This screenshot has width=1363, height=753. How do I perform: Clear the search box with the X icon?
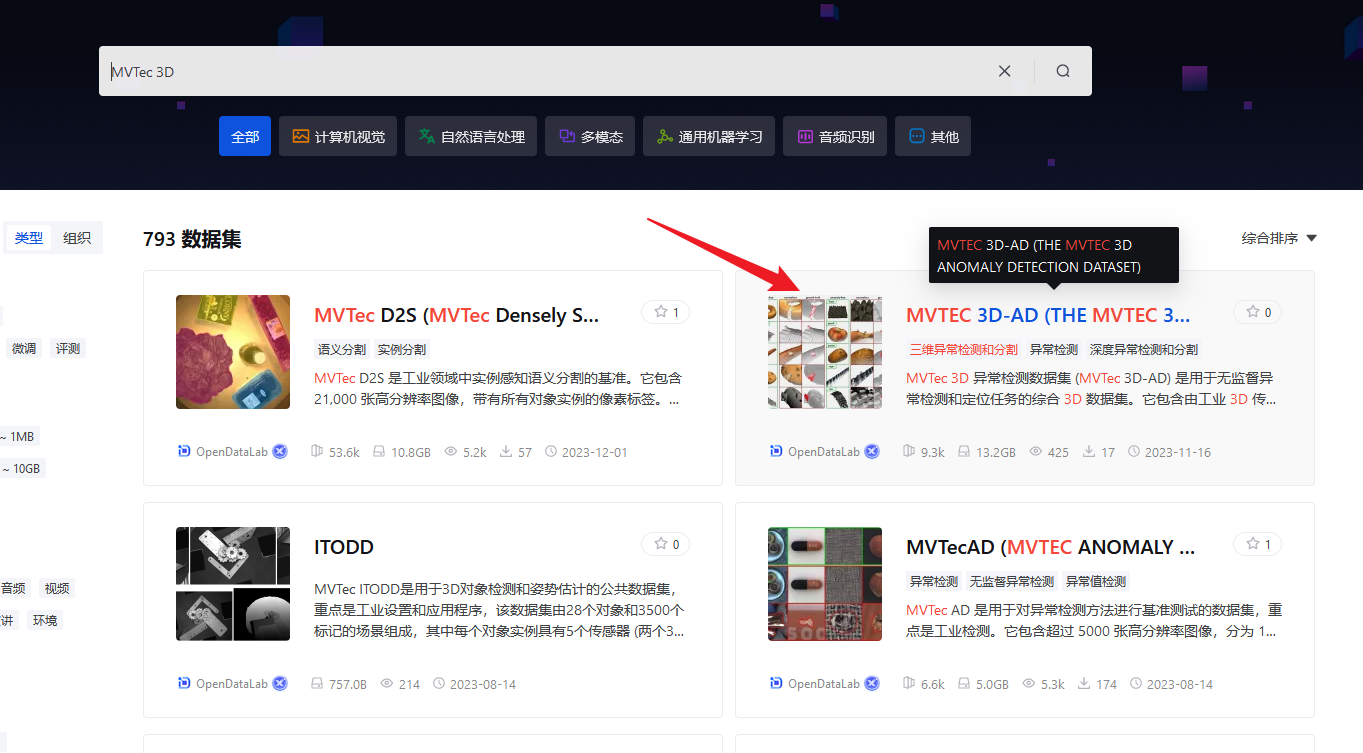pos(1005,71)
